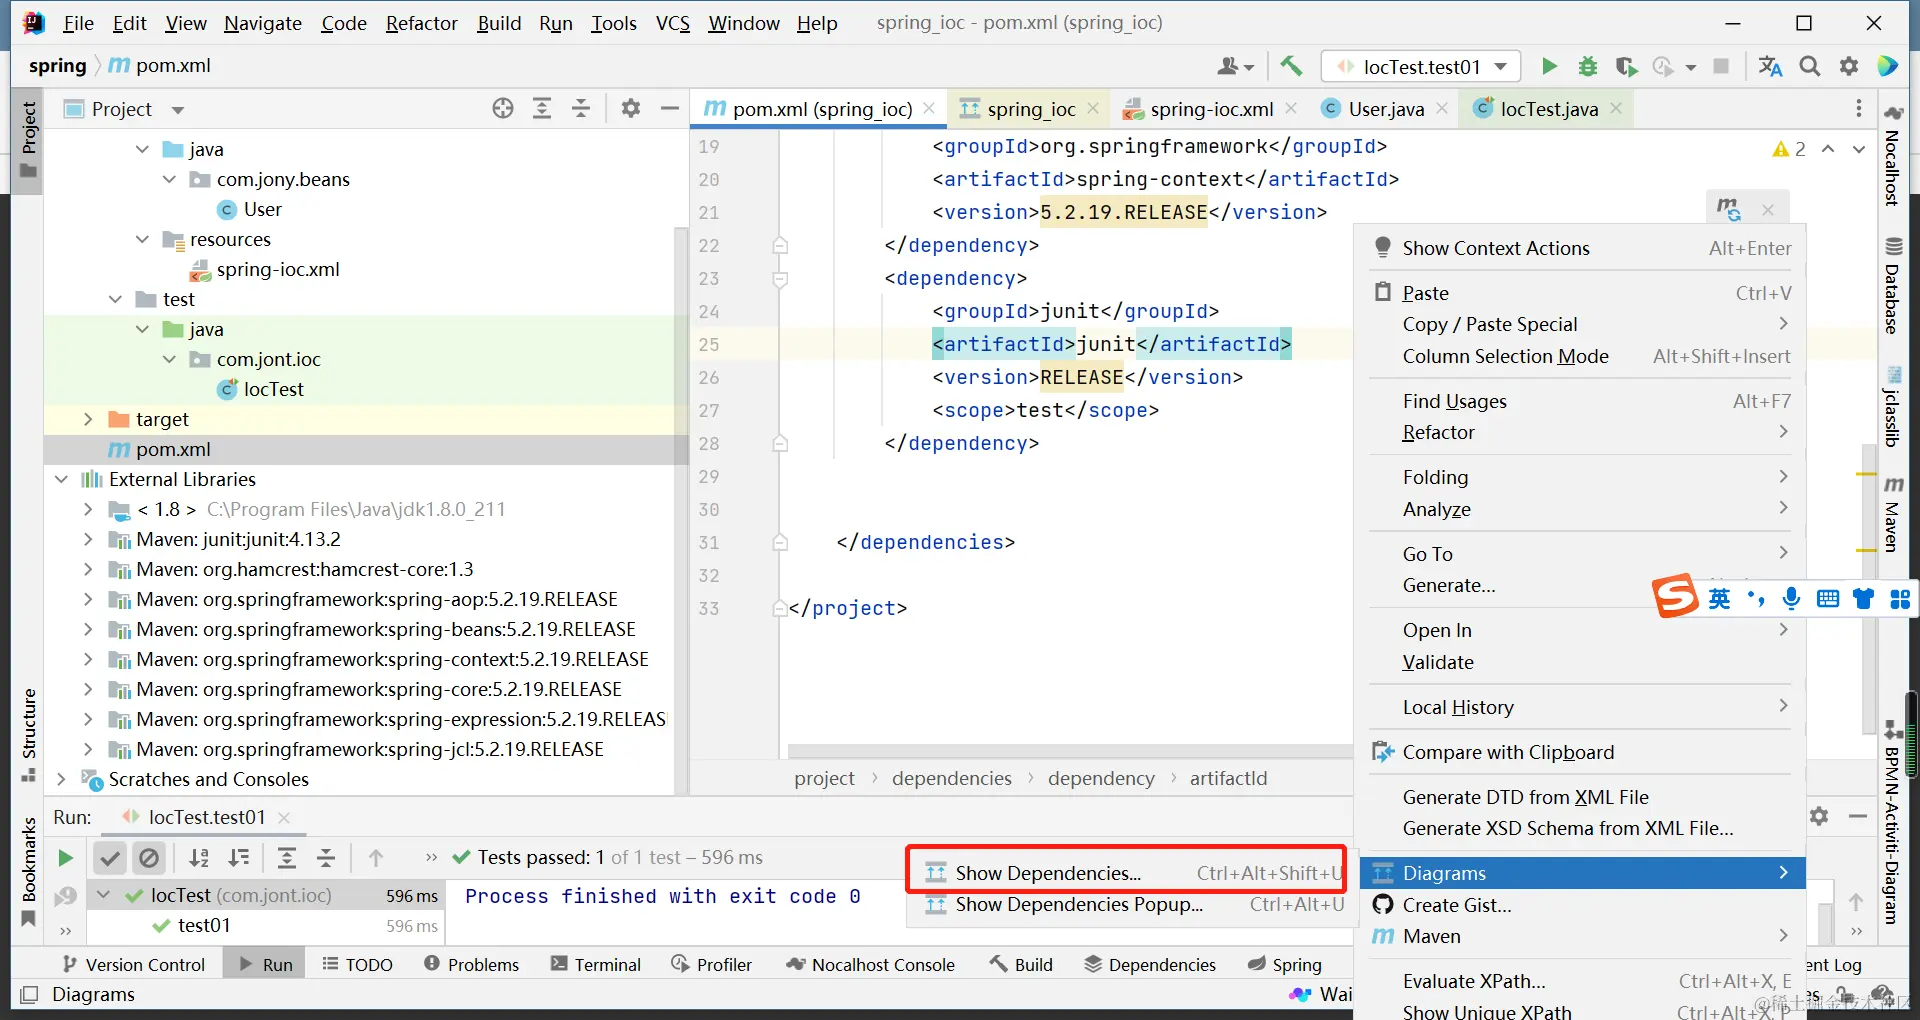Select opened file target icon in Project panel
Image resolution: width=1920 pixels, height=1020 pixels.
pyautogui.click(x=503, y=109)
